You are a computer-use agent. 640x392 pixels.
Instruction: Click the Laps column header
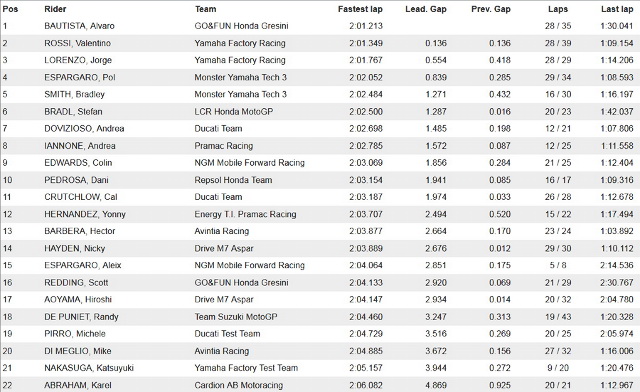tap(558, 9)
